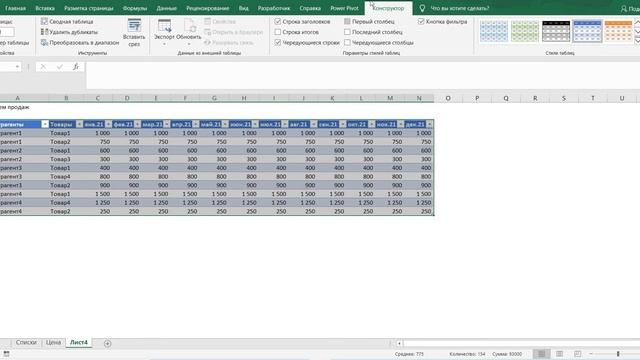Enable Чередующиеся столбцы checkbox
Image resolution: width=640 pixels, height=360 pixels.
tap(347, 42)
